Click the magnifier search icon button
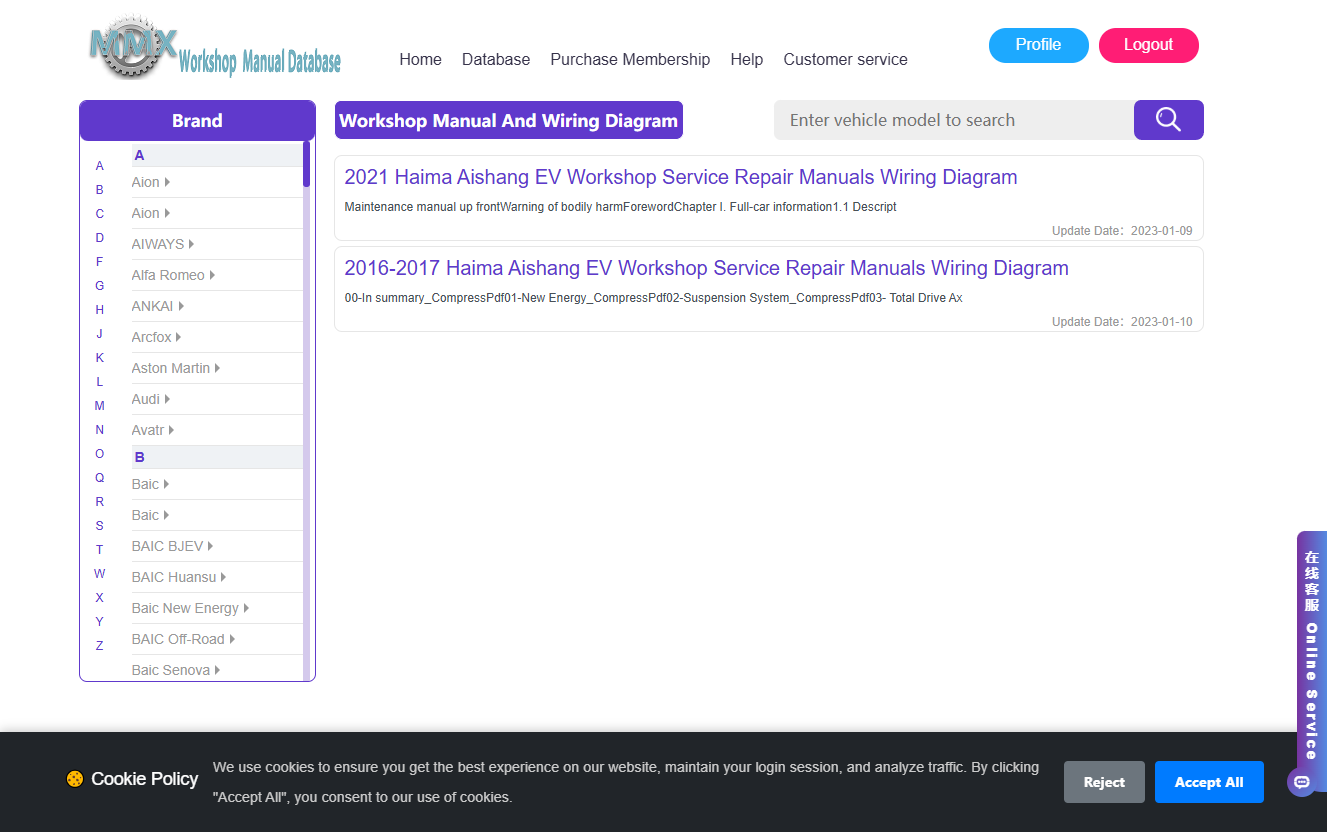The height and width of the screenshot is (832, 1327). point(1168,120)
